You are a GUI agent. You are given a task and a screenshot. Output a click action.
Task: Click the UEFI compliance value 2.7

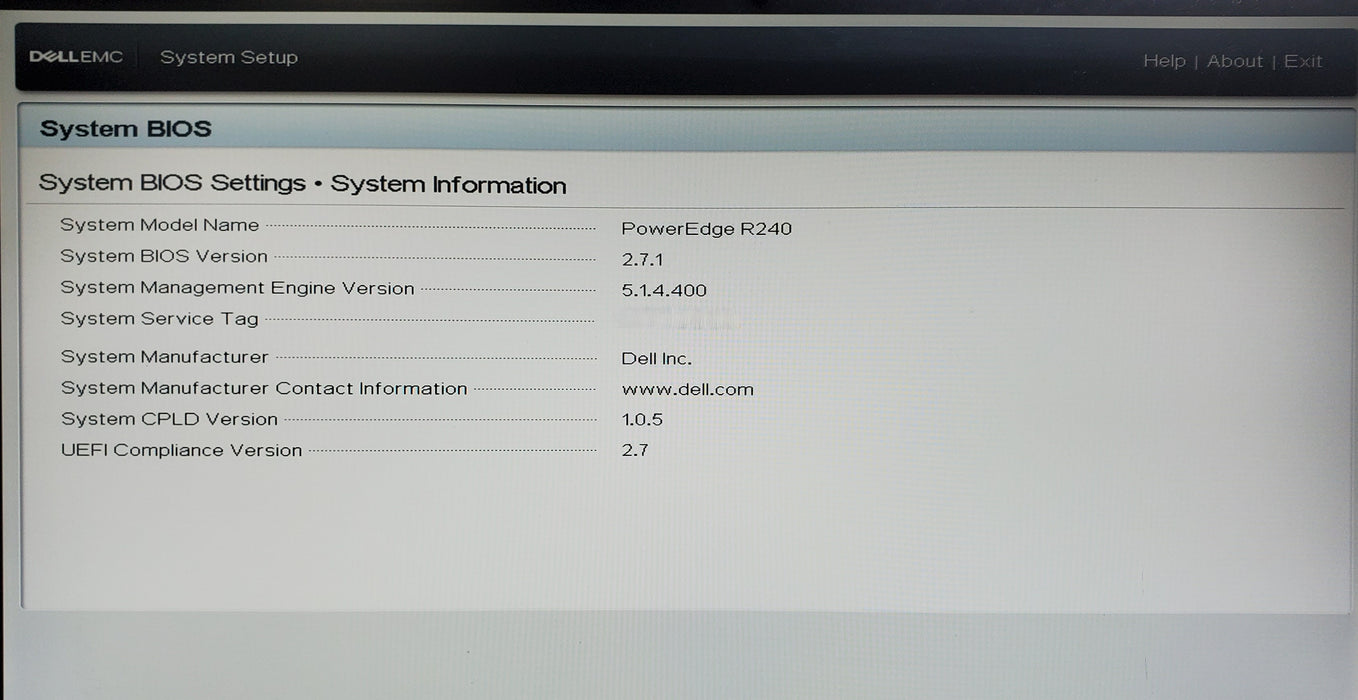(x=635, y=450)
